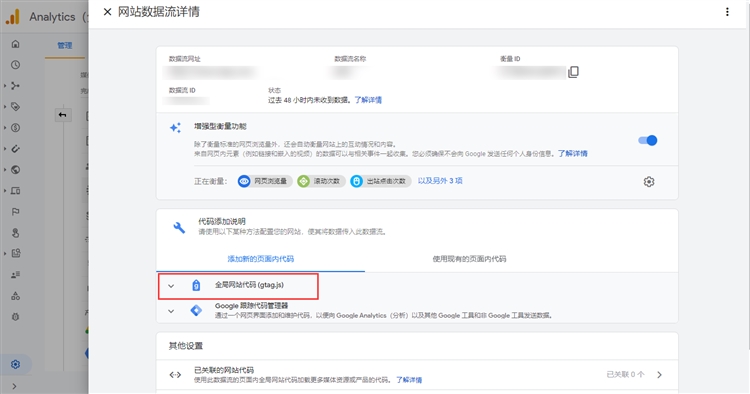Click the 代码添加说明 heading

point(222,221)
